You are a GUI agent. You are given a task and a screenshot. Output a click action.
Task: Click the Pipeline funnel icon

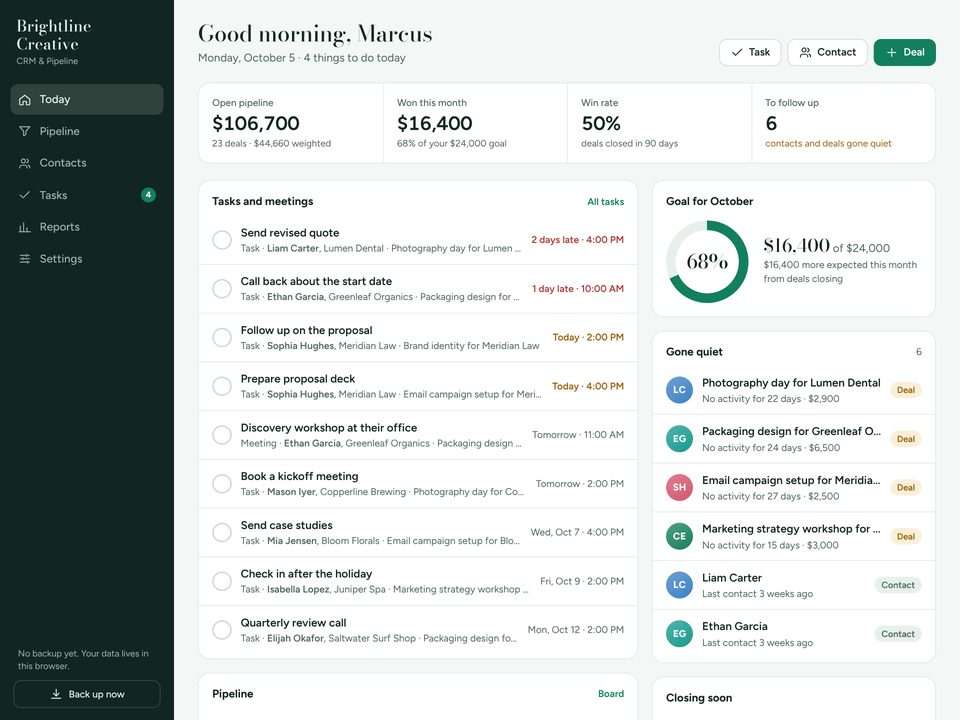tap(24, 131)
